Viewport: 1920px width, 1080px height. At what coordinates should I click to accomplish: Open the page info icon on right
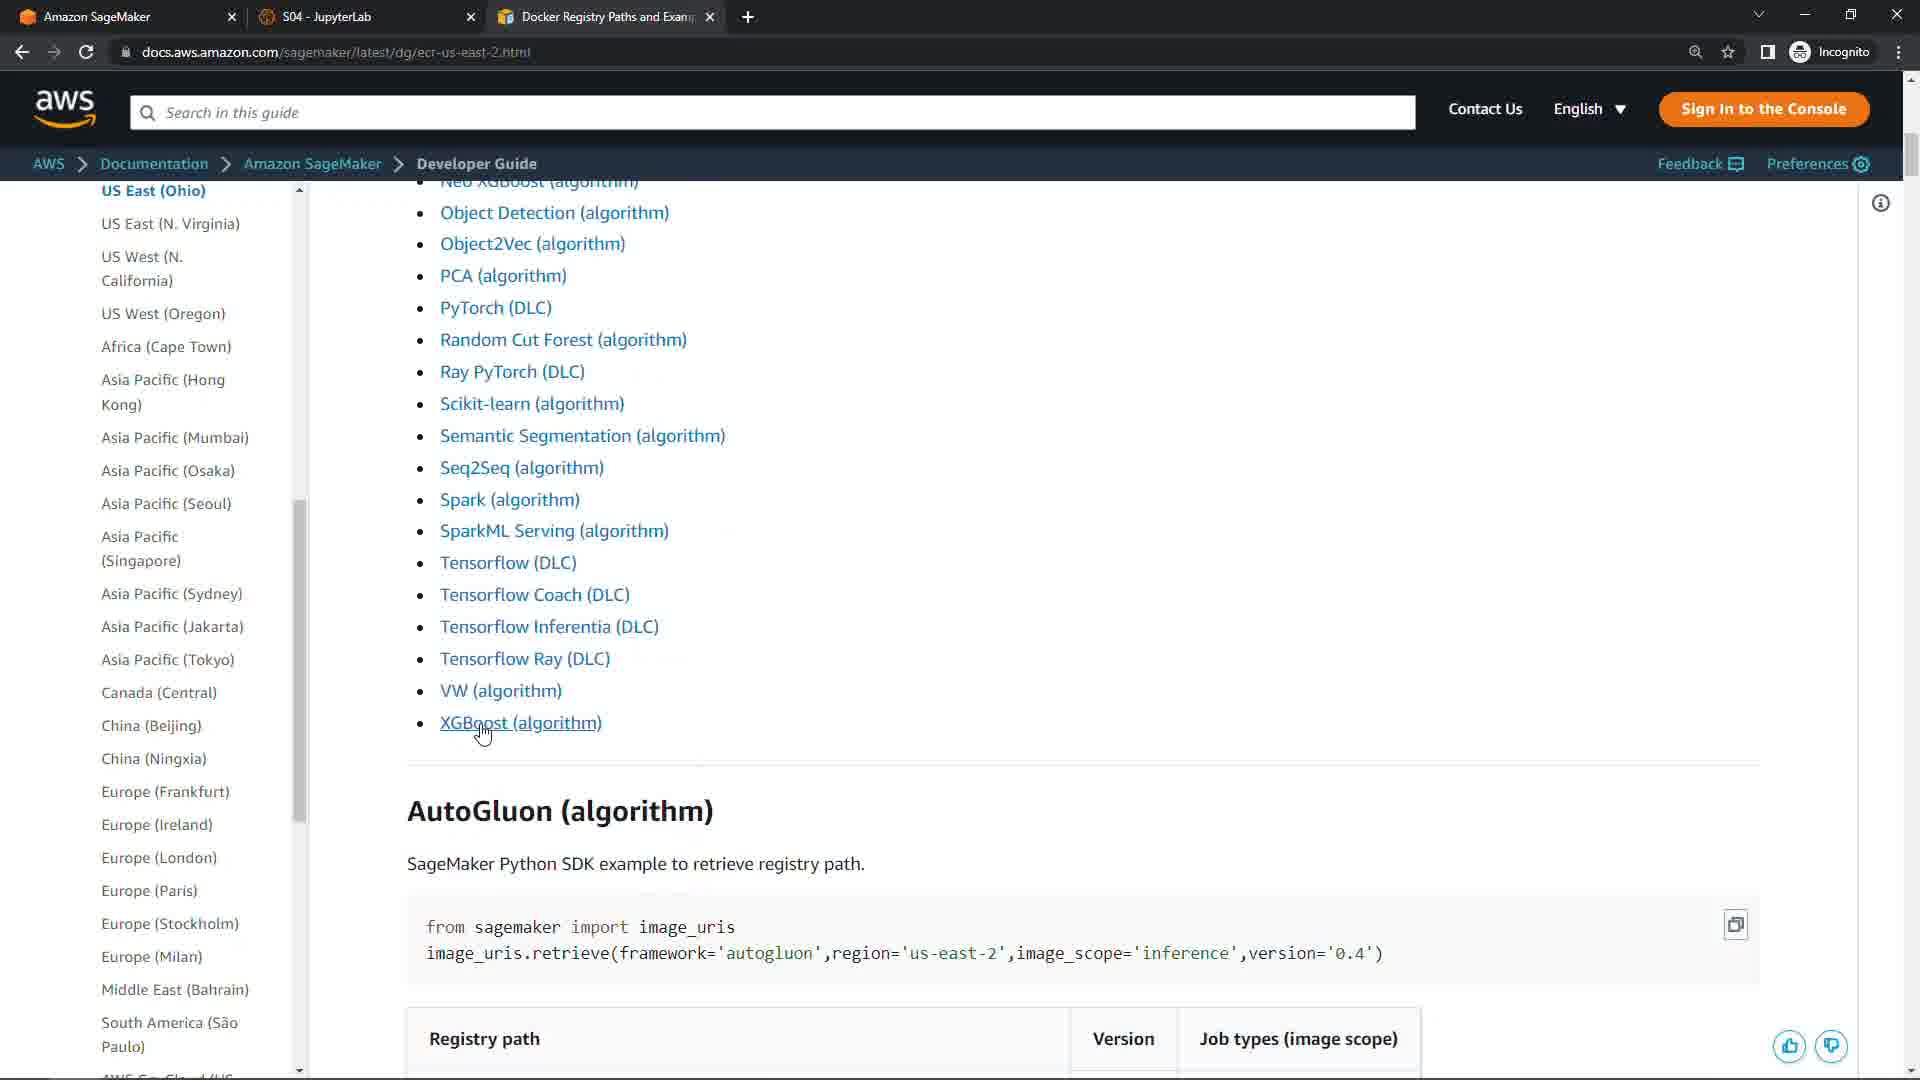(x=1880, y=204)
